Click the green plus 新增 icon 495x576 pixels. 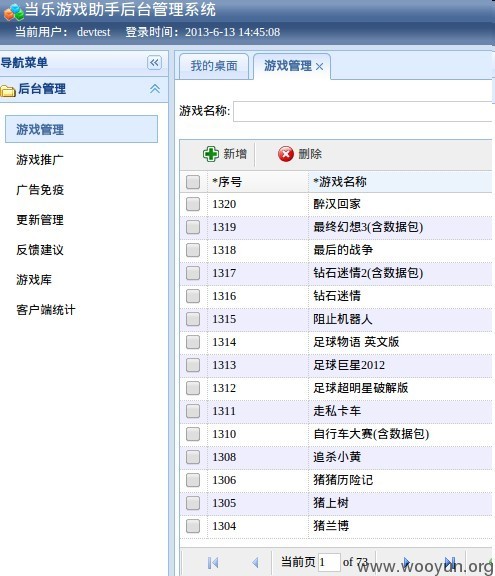pyautogui.click(x=211, y=154)
